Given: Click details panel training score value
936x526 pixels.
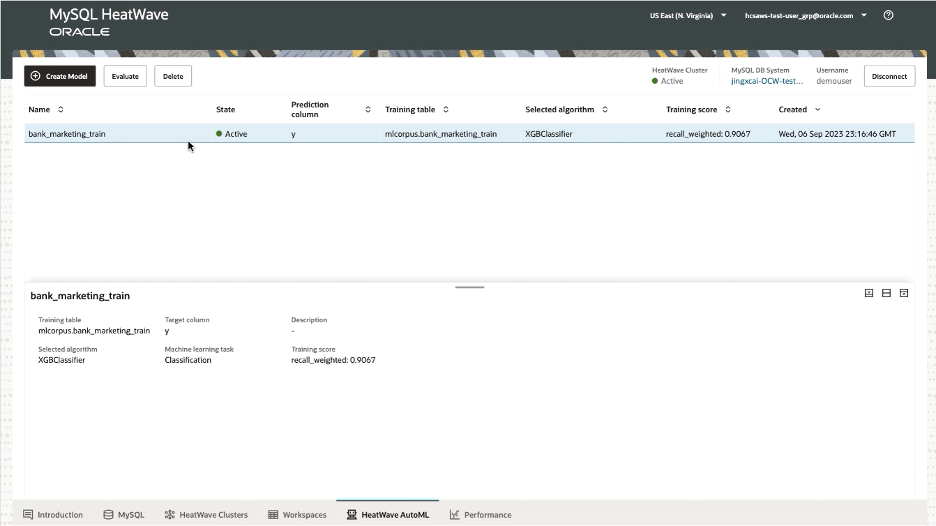Looking at the screenshot, I should coord(333,360).
